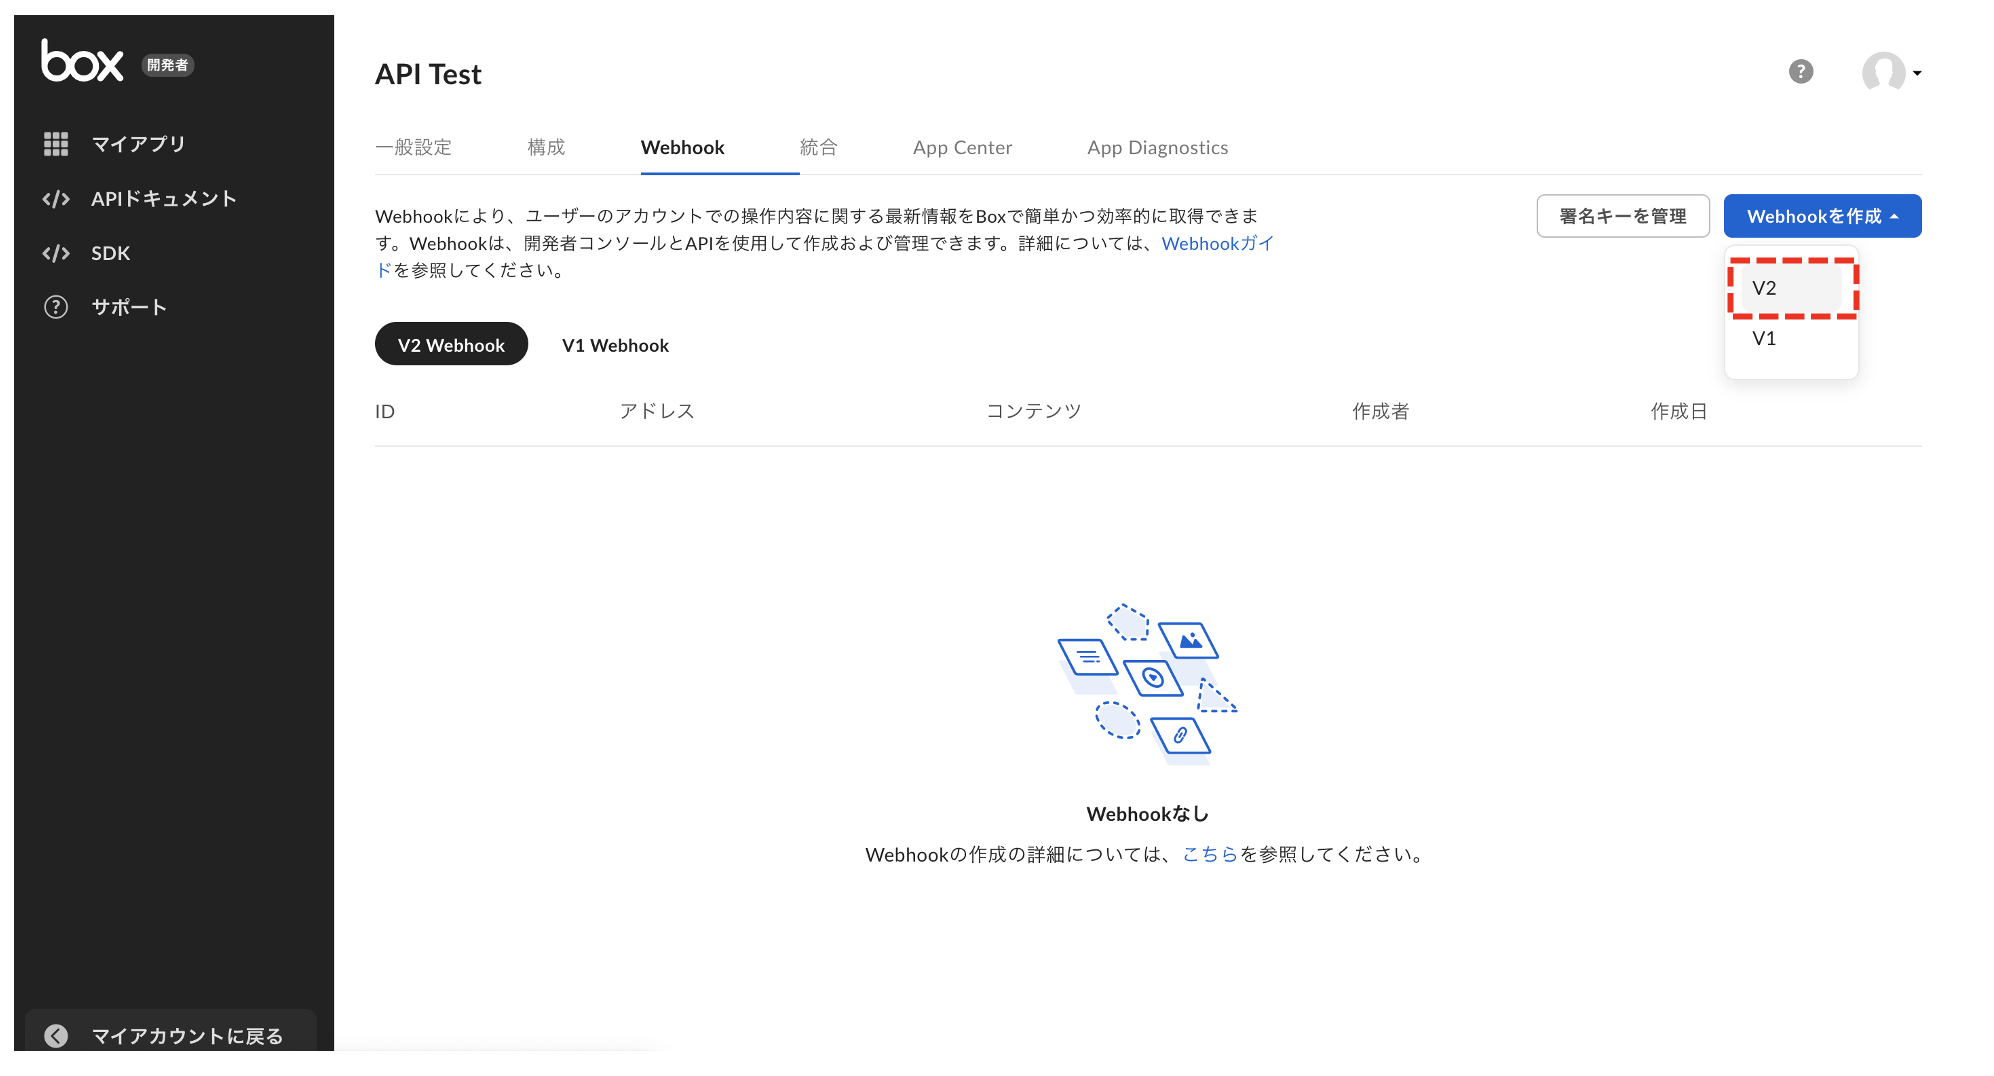Switch to the V2 Webhook view

click(x=451, y=344)
